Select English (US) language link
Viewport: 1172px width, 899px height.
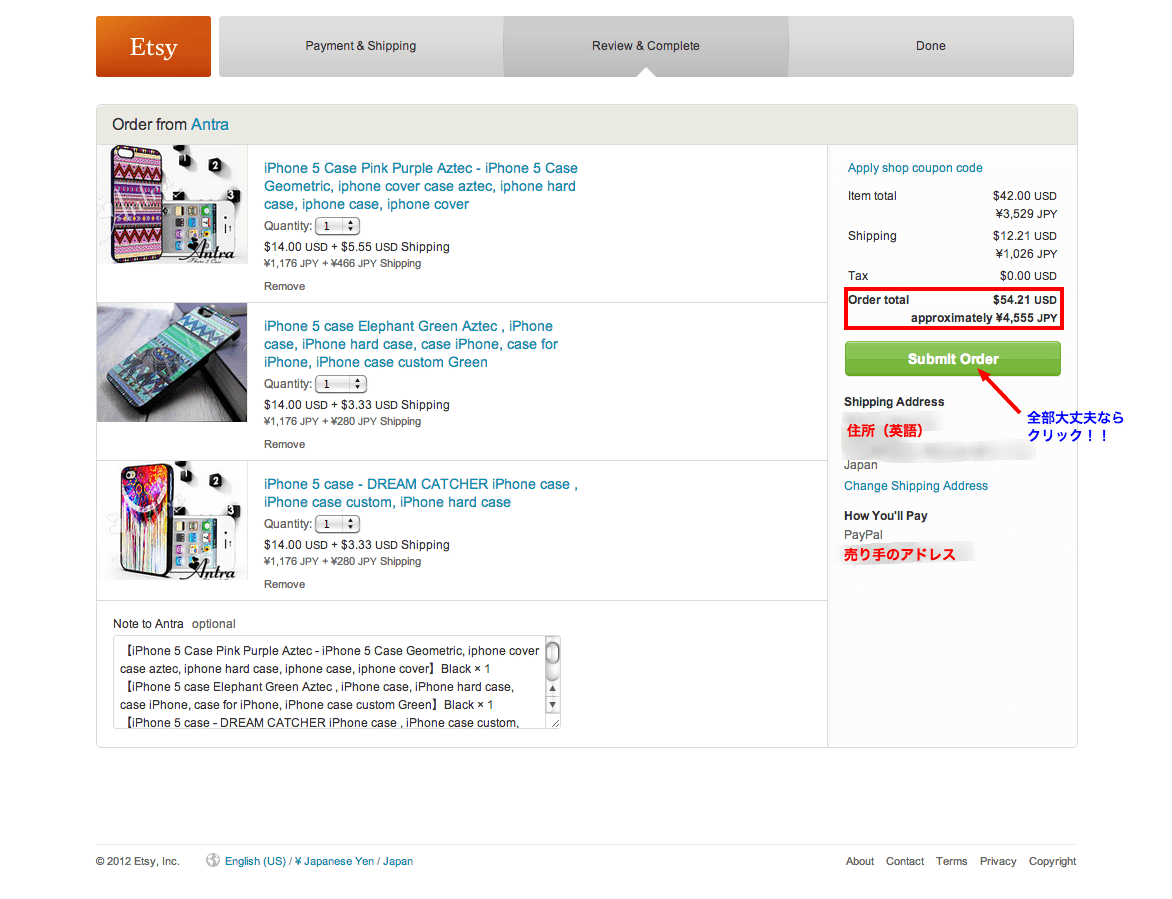click(255, 861)
